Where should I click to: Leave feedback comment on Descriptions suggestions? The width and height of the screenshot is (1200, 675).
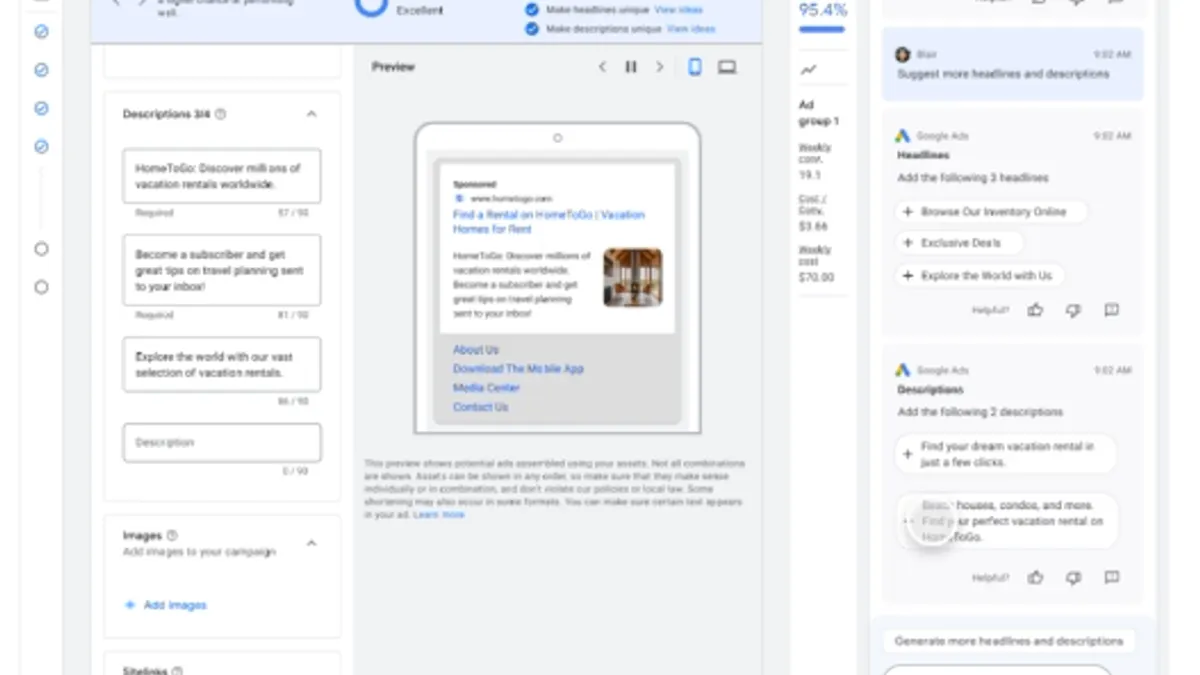pyautogui.click(x=1111, y=578)
